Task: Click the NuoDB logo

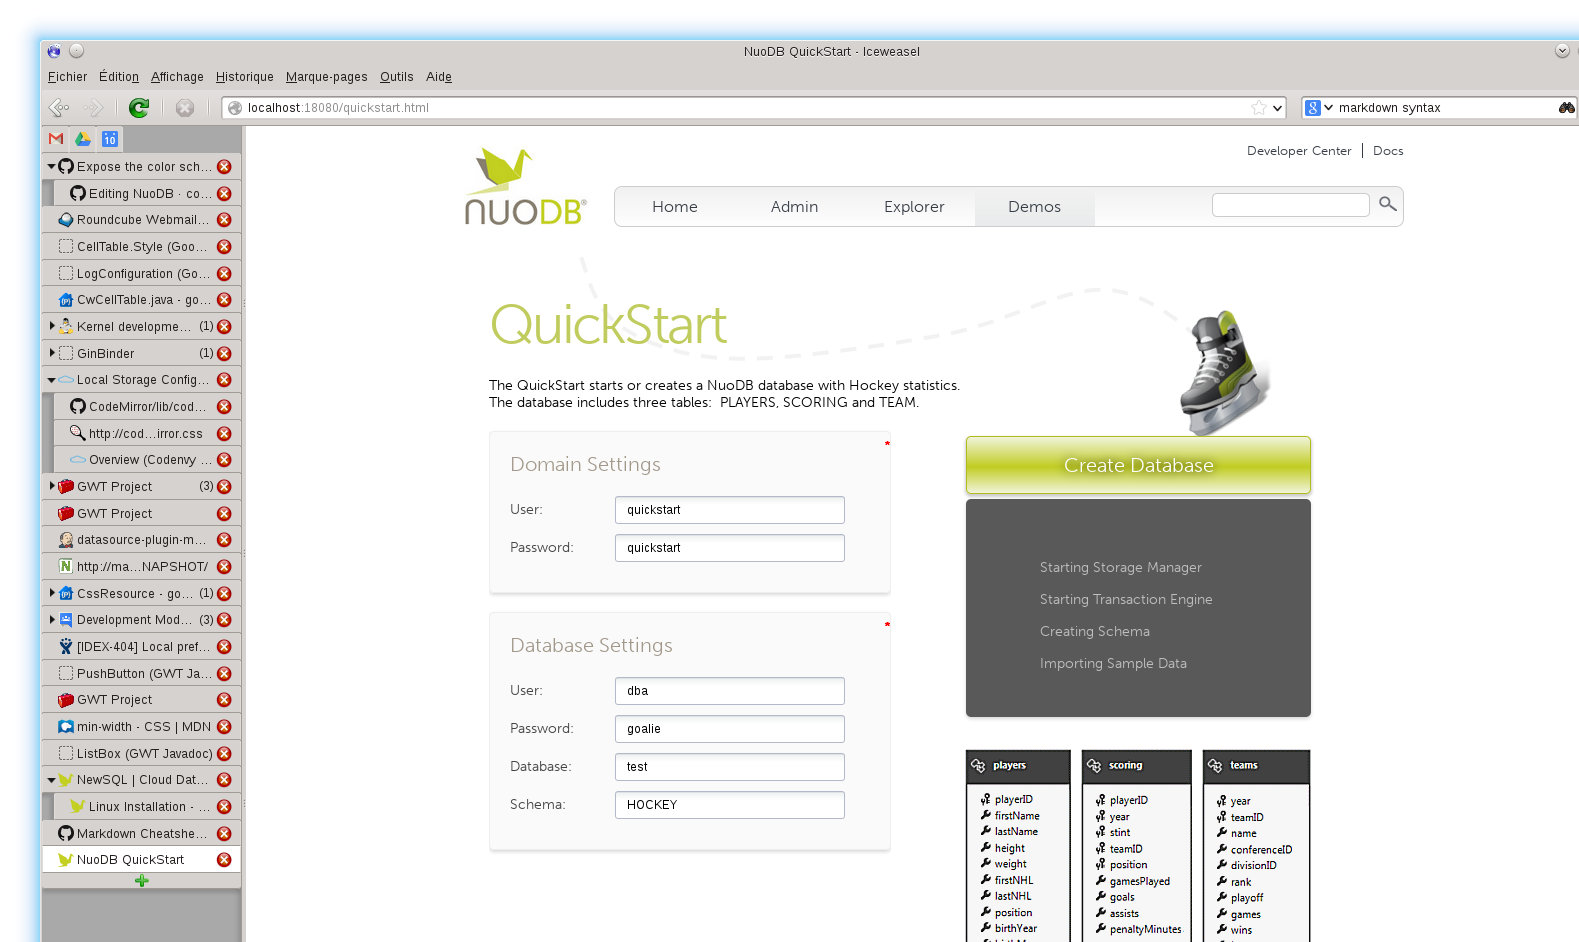Action: (x=526, y=187)
